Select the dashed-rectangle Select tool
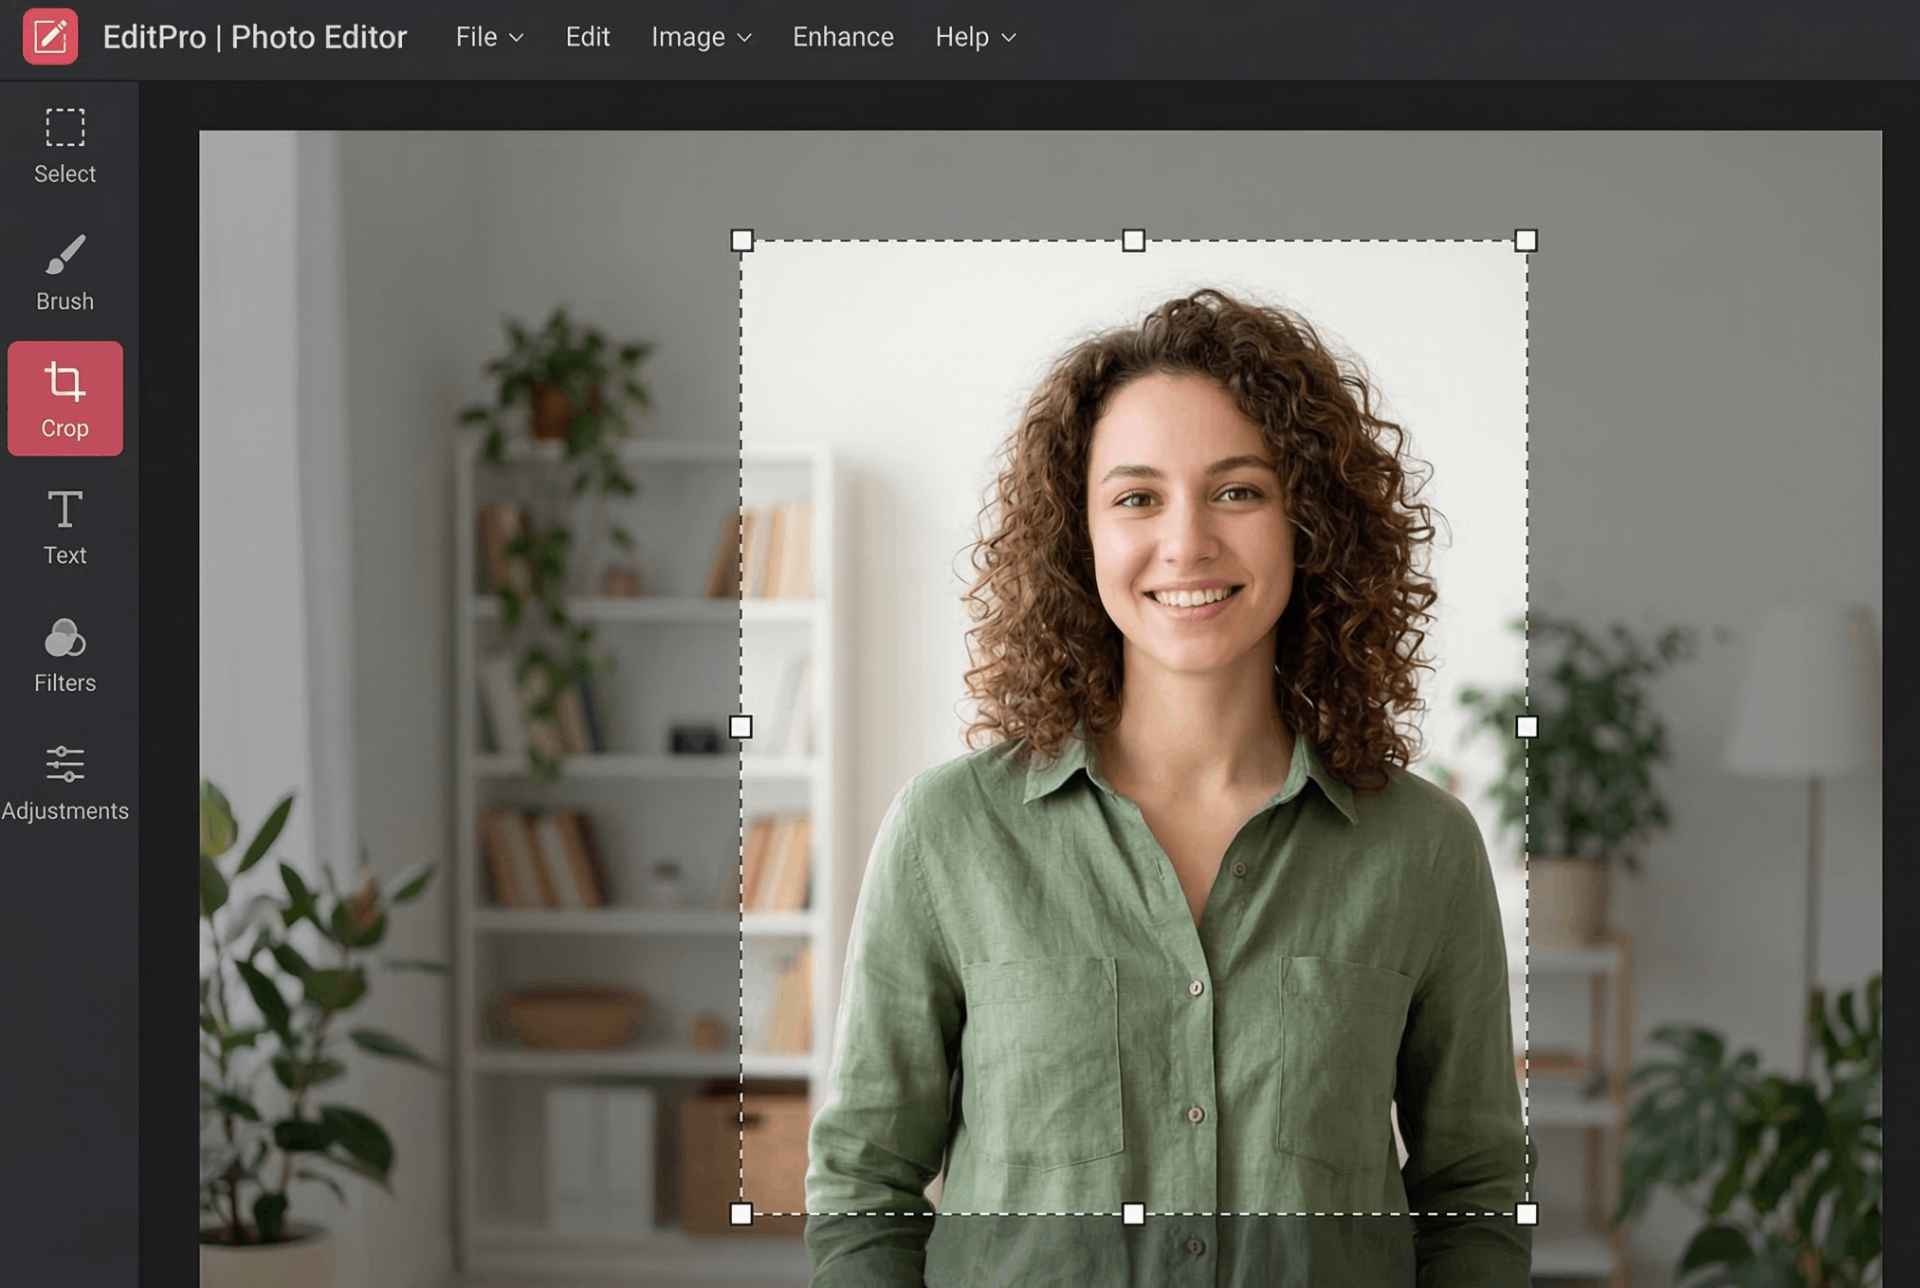 65,146
